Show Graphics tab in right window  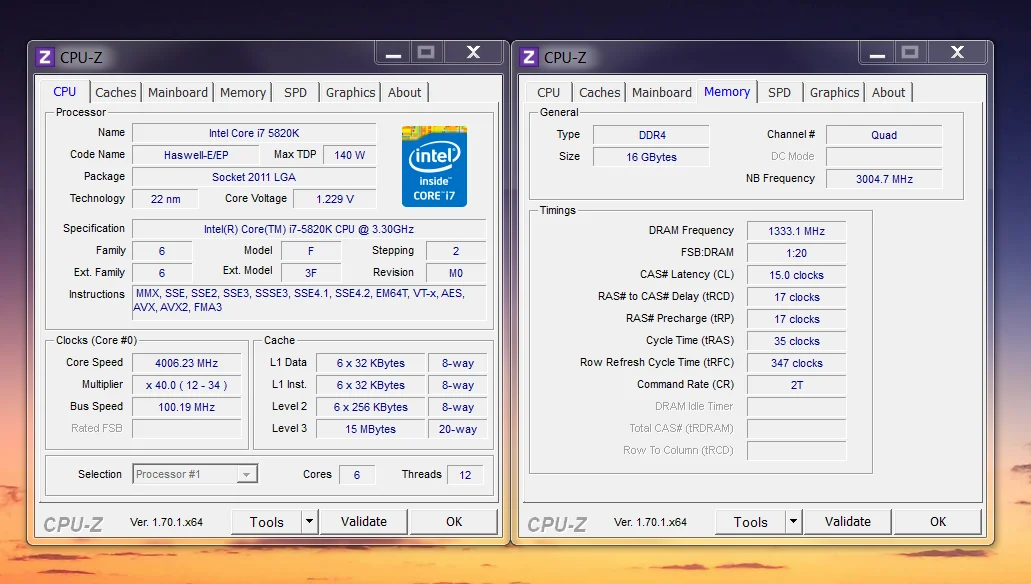(834, 93)
